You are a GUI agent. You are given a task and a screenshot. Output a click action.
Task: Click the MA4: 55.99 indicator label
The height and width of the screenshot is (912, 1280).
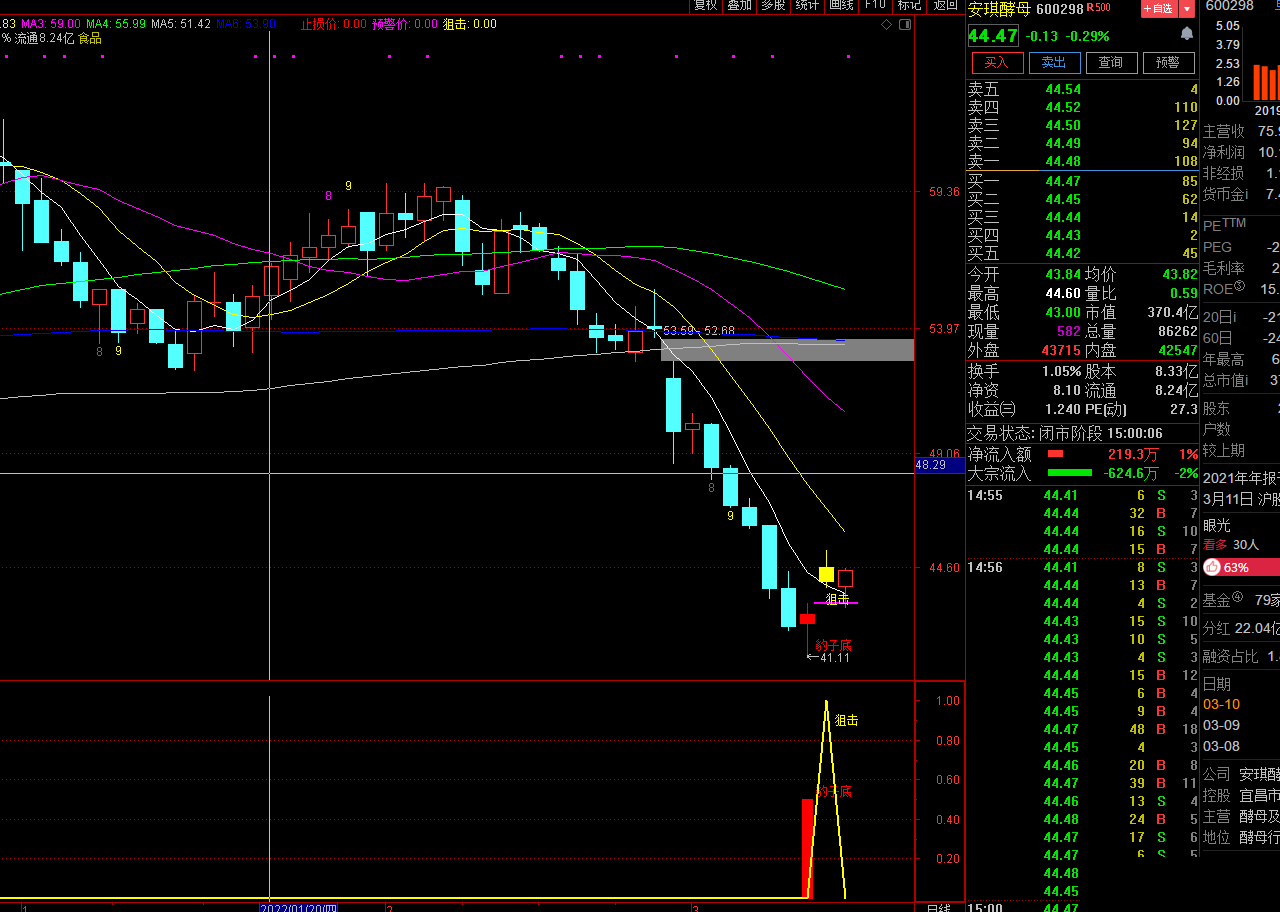click(116, 23)
